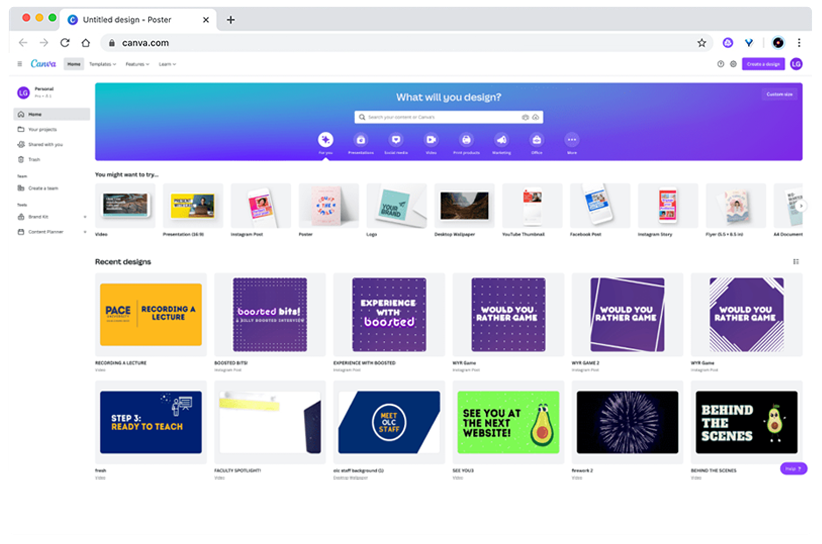Click the Personal account switcher
This screenshot has height=544, width=822.
51,92
